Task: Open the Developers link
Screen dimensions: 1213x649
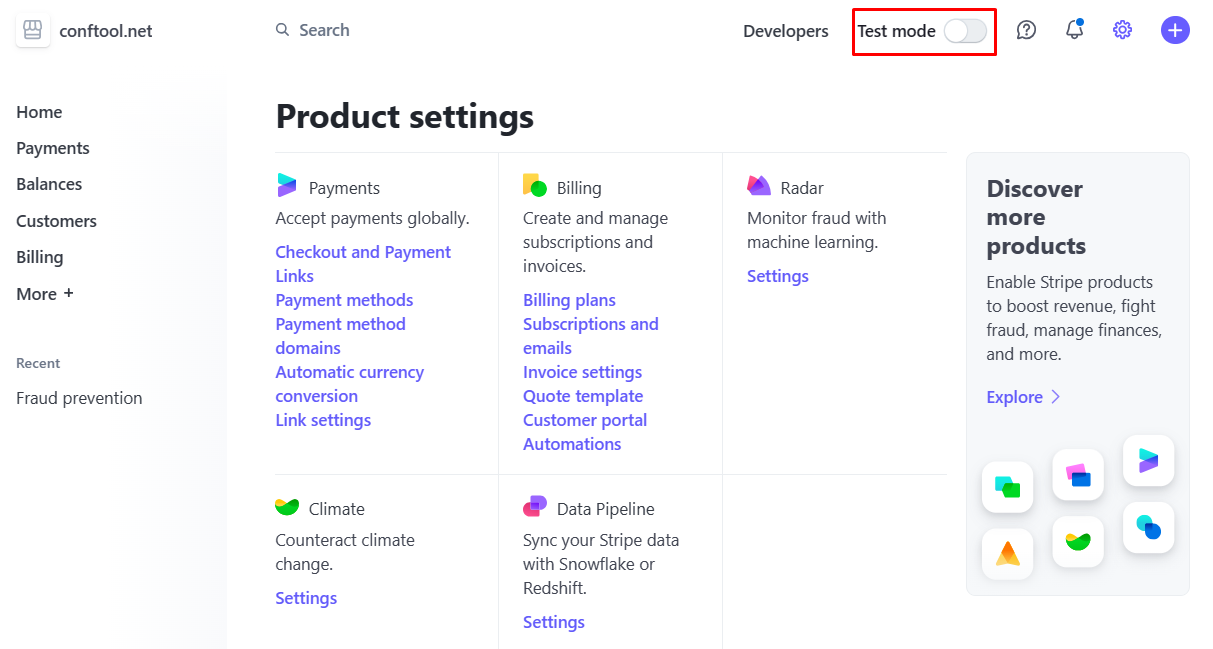Action: (x=786, y=31)
